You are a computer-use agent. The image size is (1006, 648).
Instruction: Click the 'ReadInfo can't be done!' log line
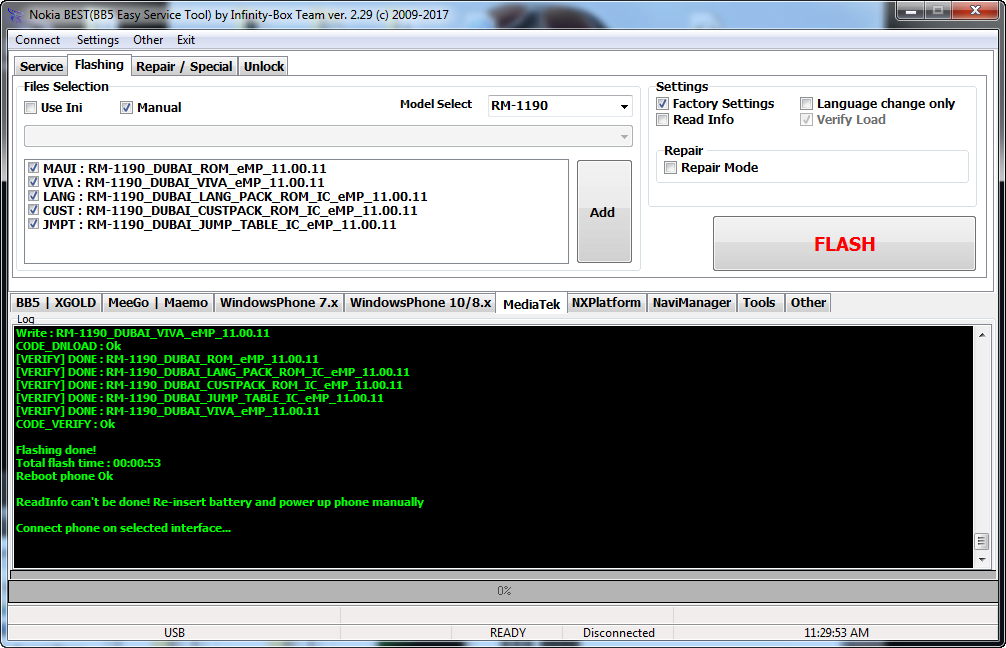(x=219, y=502)
